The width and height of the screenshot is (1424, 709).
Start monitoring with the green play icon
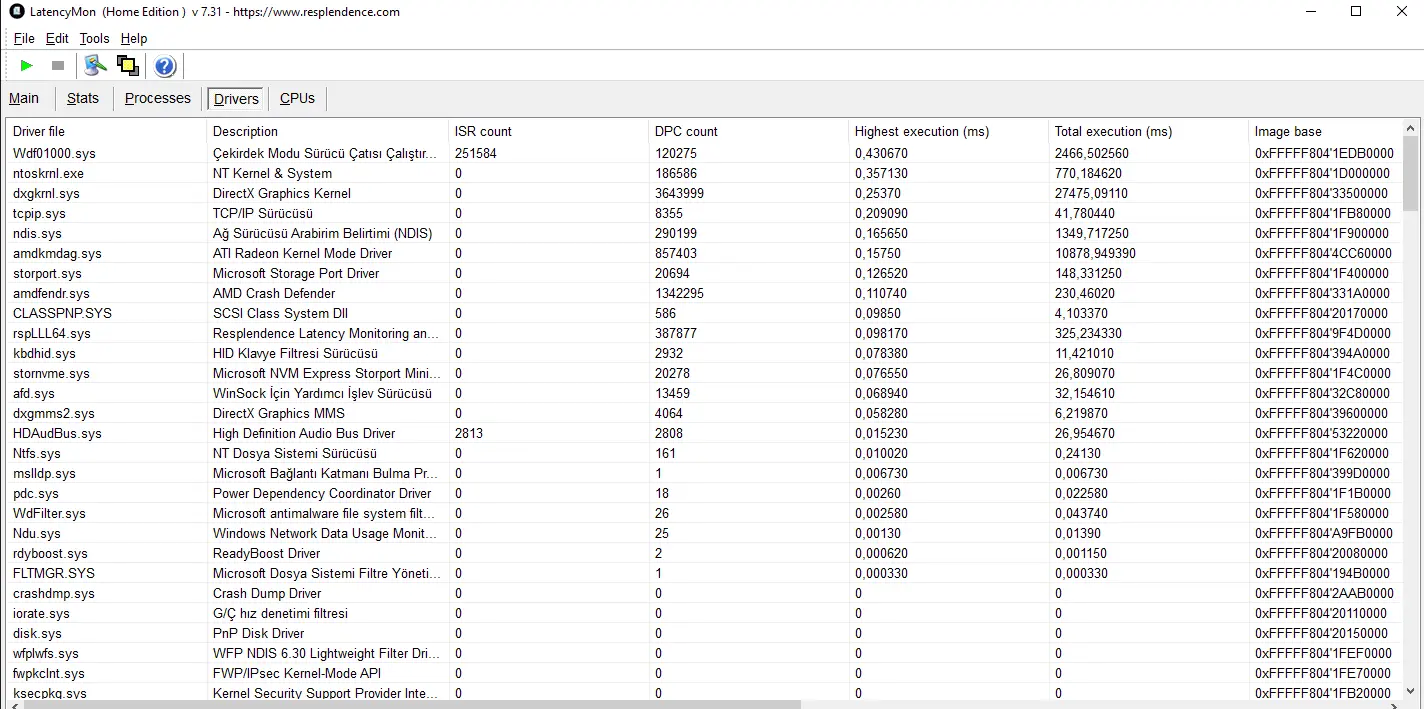click(27, 66)
